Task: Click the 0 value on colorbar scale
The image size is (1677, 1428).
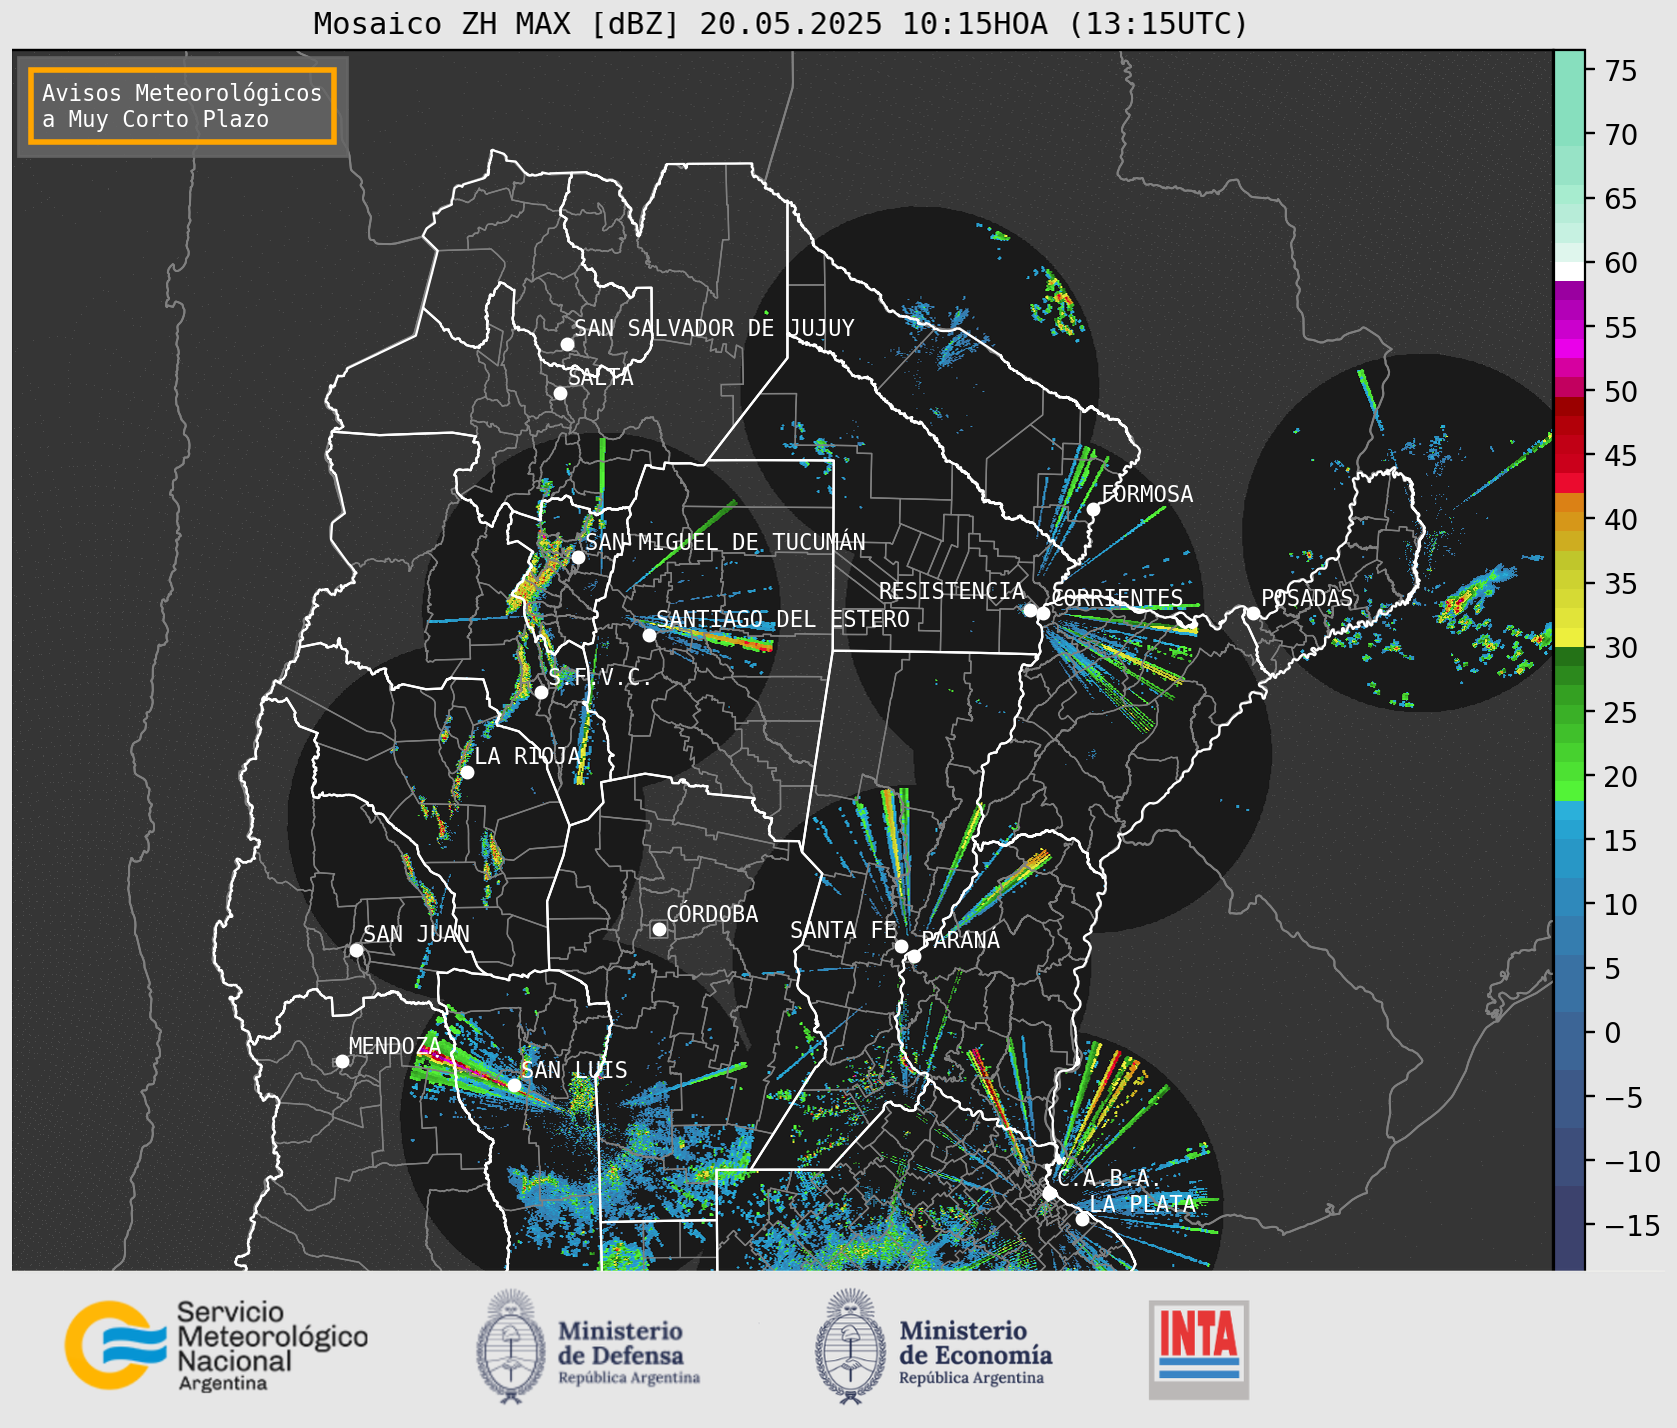Action: (x=1612, y=1033)
